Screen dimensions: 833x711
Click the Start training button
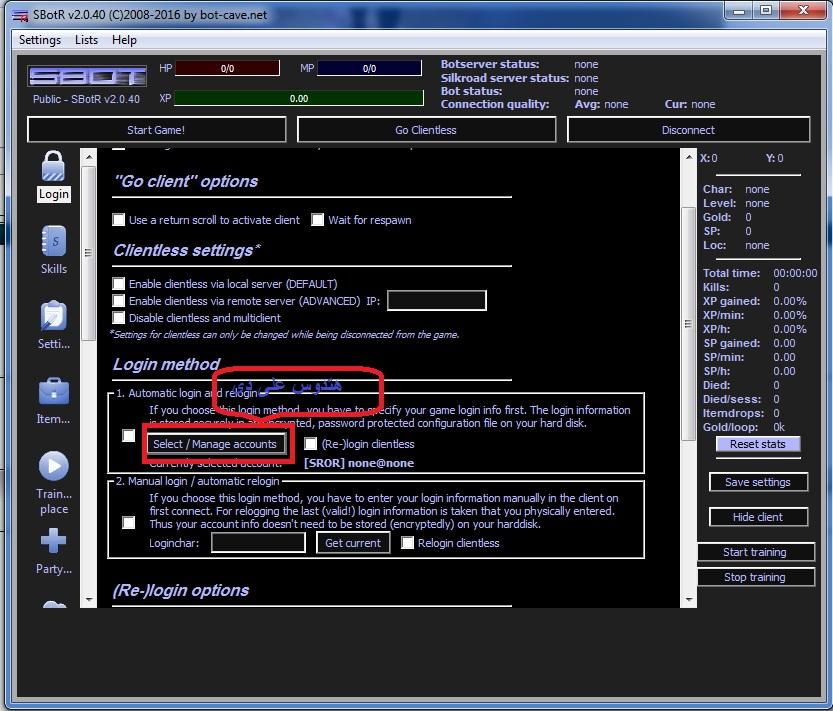755,552
